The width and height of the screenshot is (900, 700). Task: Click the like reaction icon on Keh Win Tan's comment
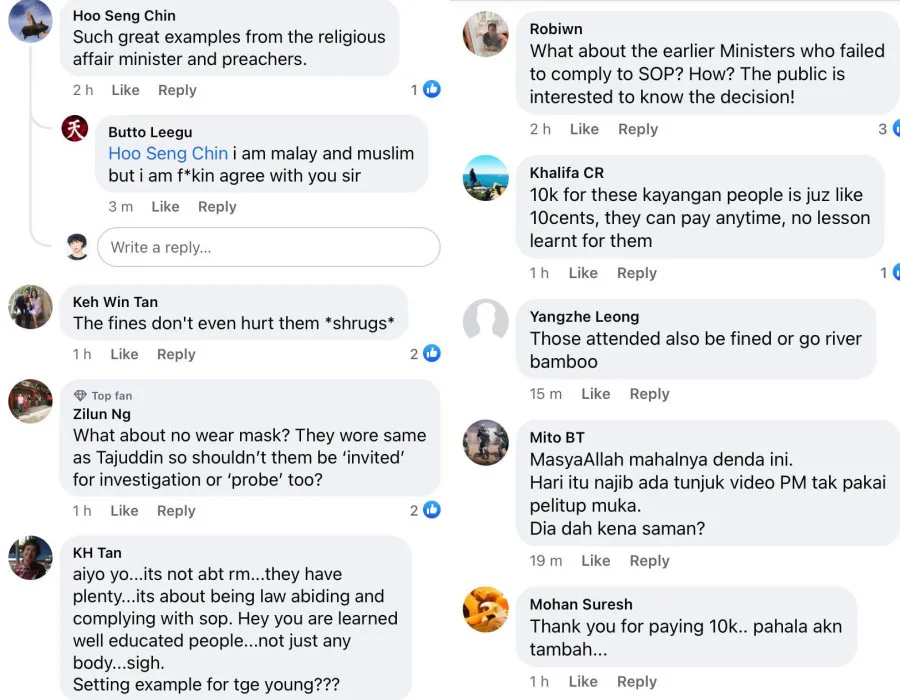pyautogui.click(x=432, y=354)
